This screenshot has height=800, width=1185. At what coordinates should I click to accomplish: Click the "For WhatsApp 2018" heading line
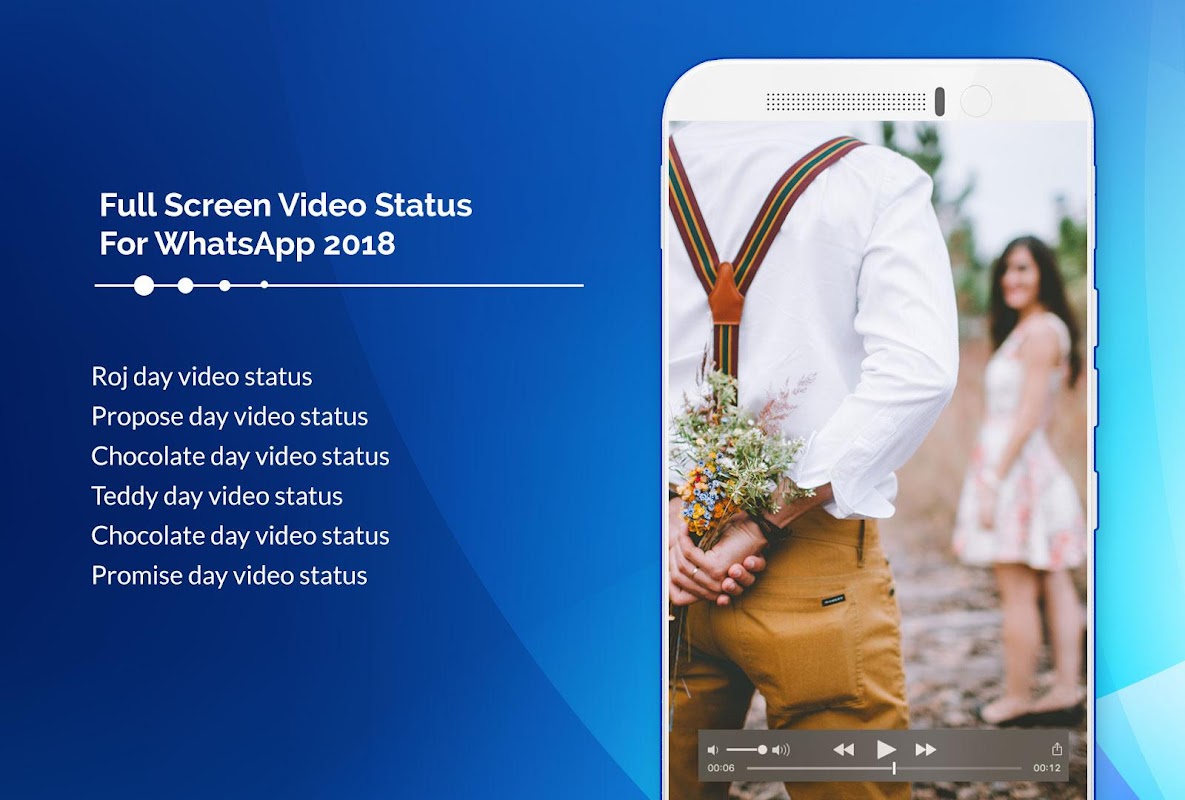point(247,244)
